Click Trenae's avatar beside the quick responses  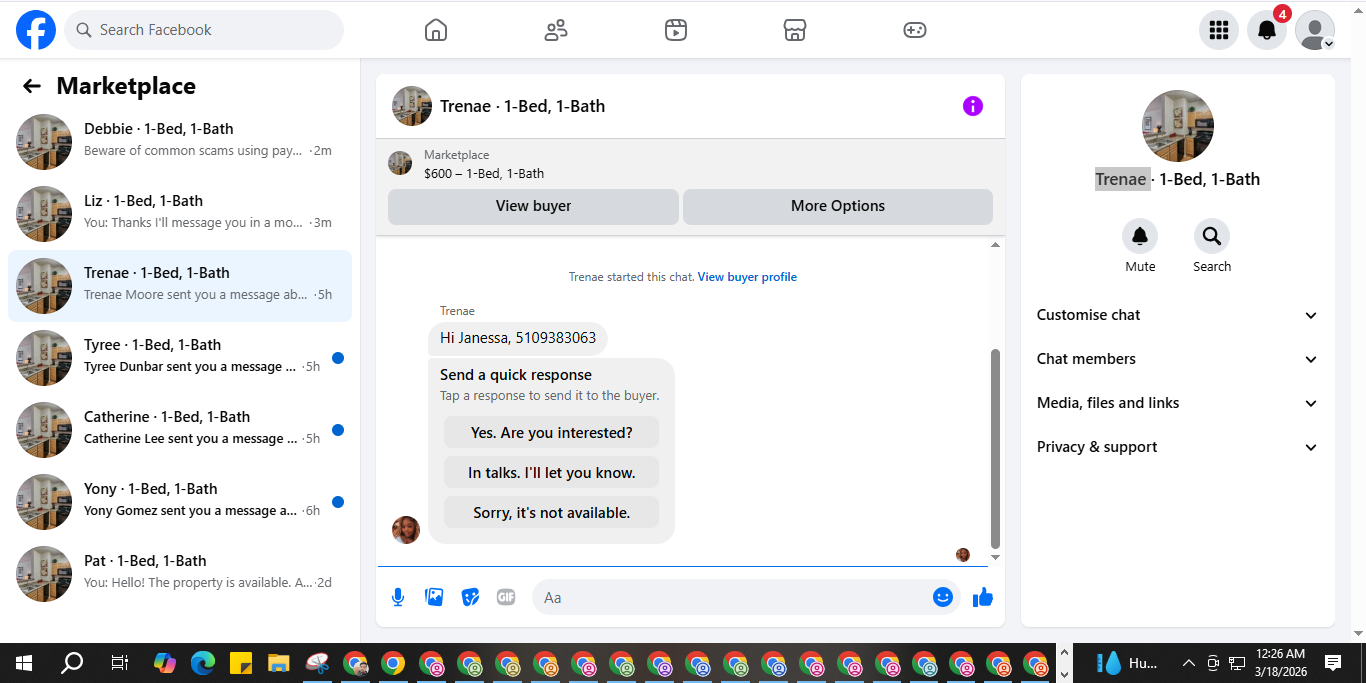pos(406,530)
